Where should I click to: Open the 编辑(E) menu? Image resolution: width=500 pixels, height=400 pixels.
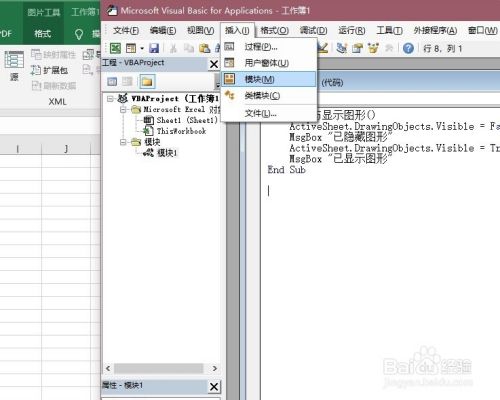pyautogui.click(x=163, y=31)
